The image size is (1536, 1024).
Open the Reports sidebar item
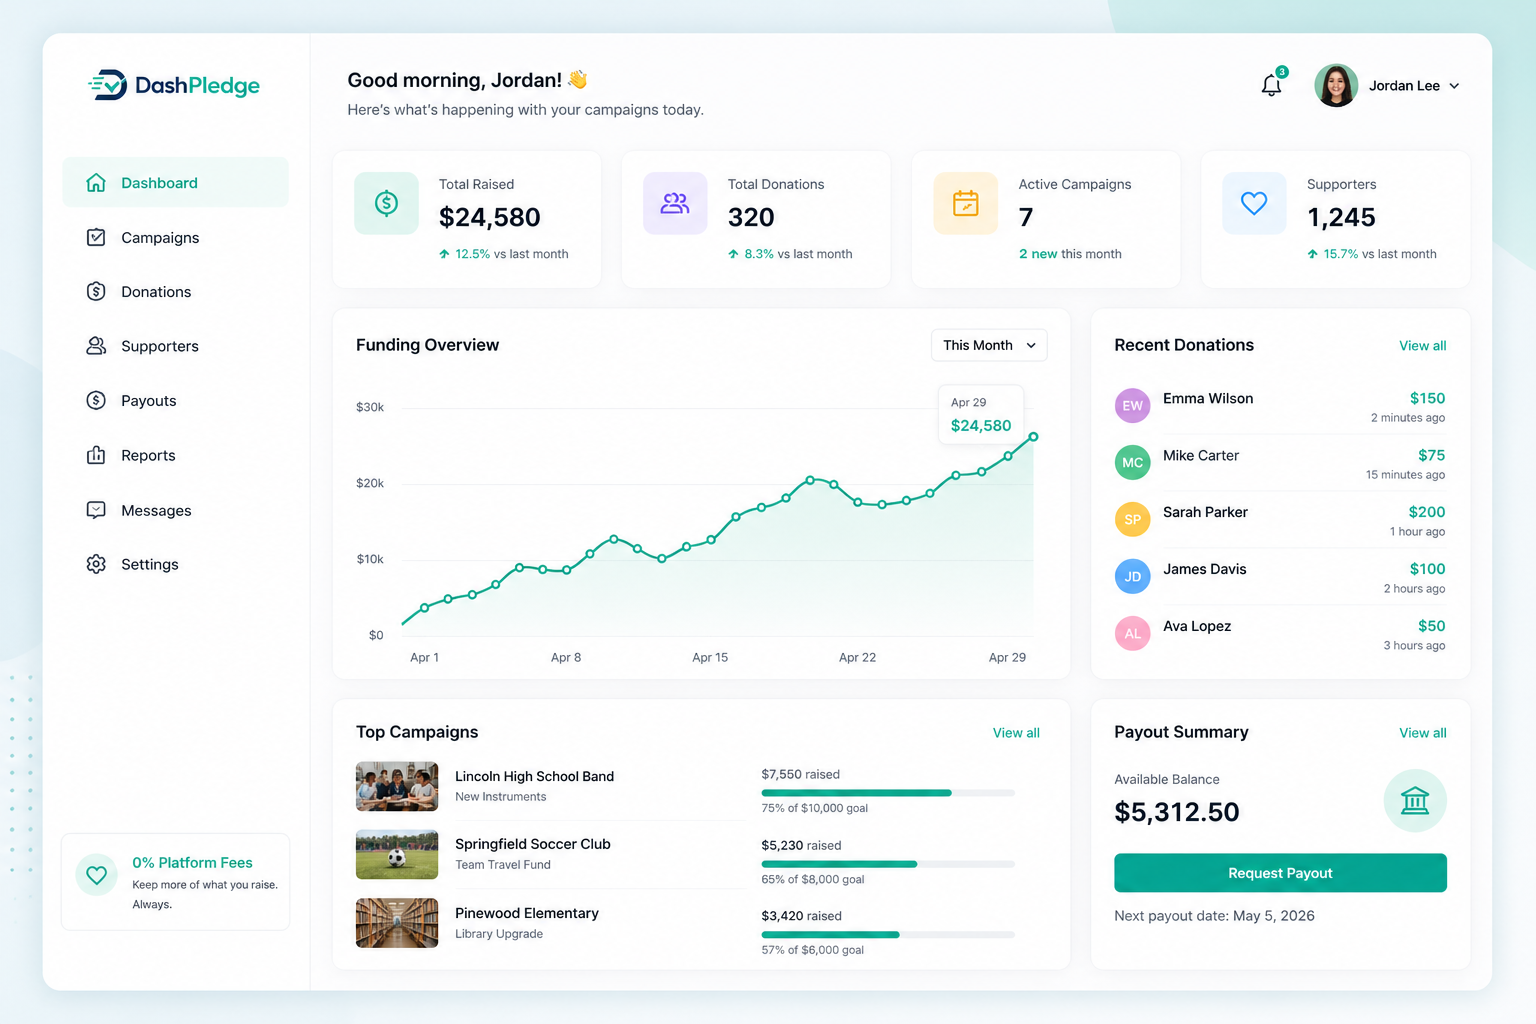coord(175,455)
